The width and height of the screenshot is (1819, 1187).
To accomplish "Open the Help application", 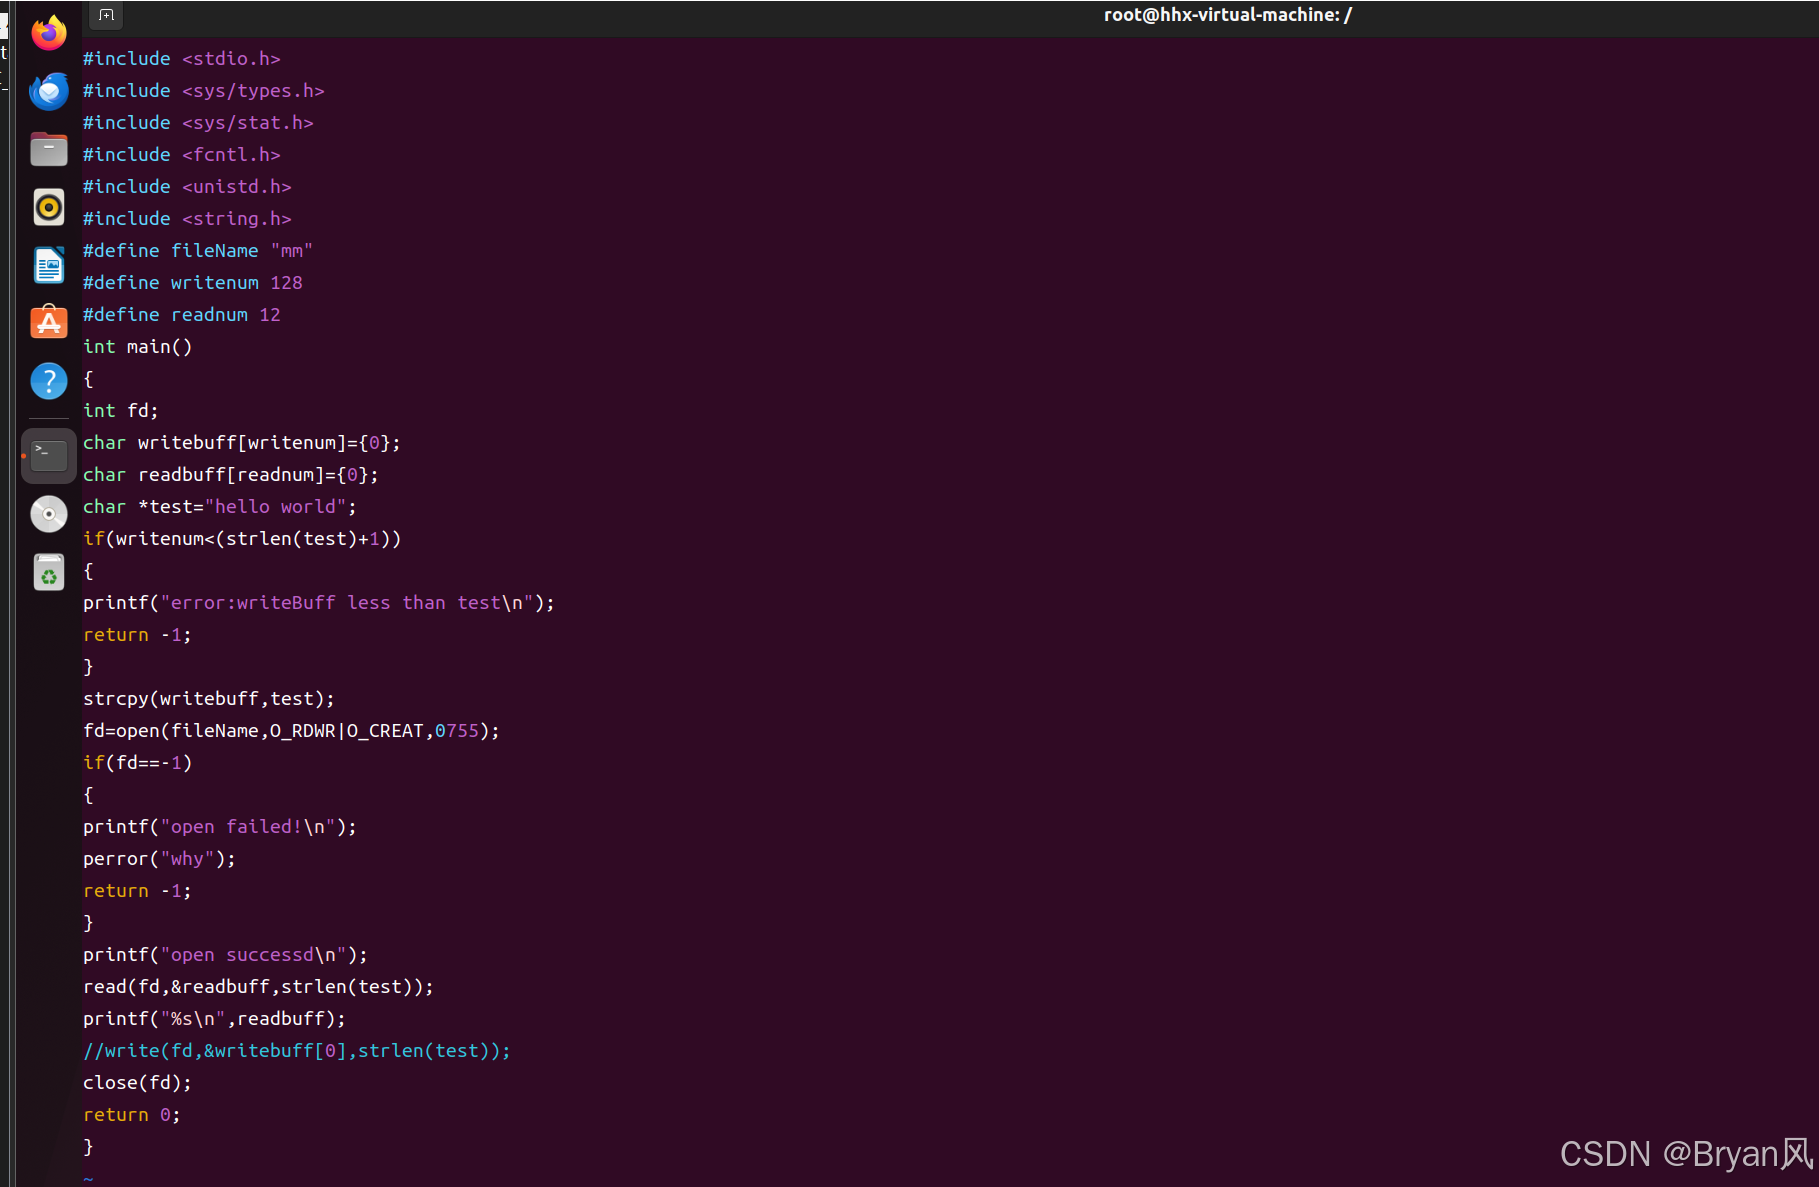I will coord(48,380).
